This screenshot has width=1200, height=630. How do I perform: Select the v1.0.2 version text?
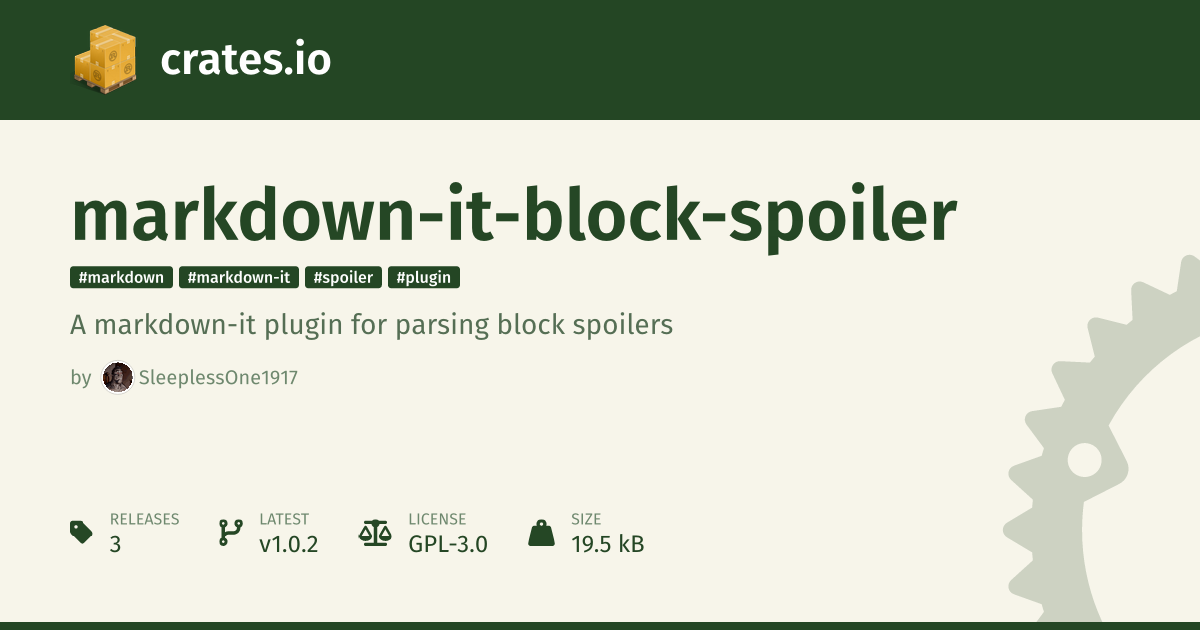[288, 545]
